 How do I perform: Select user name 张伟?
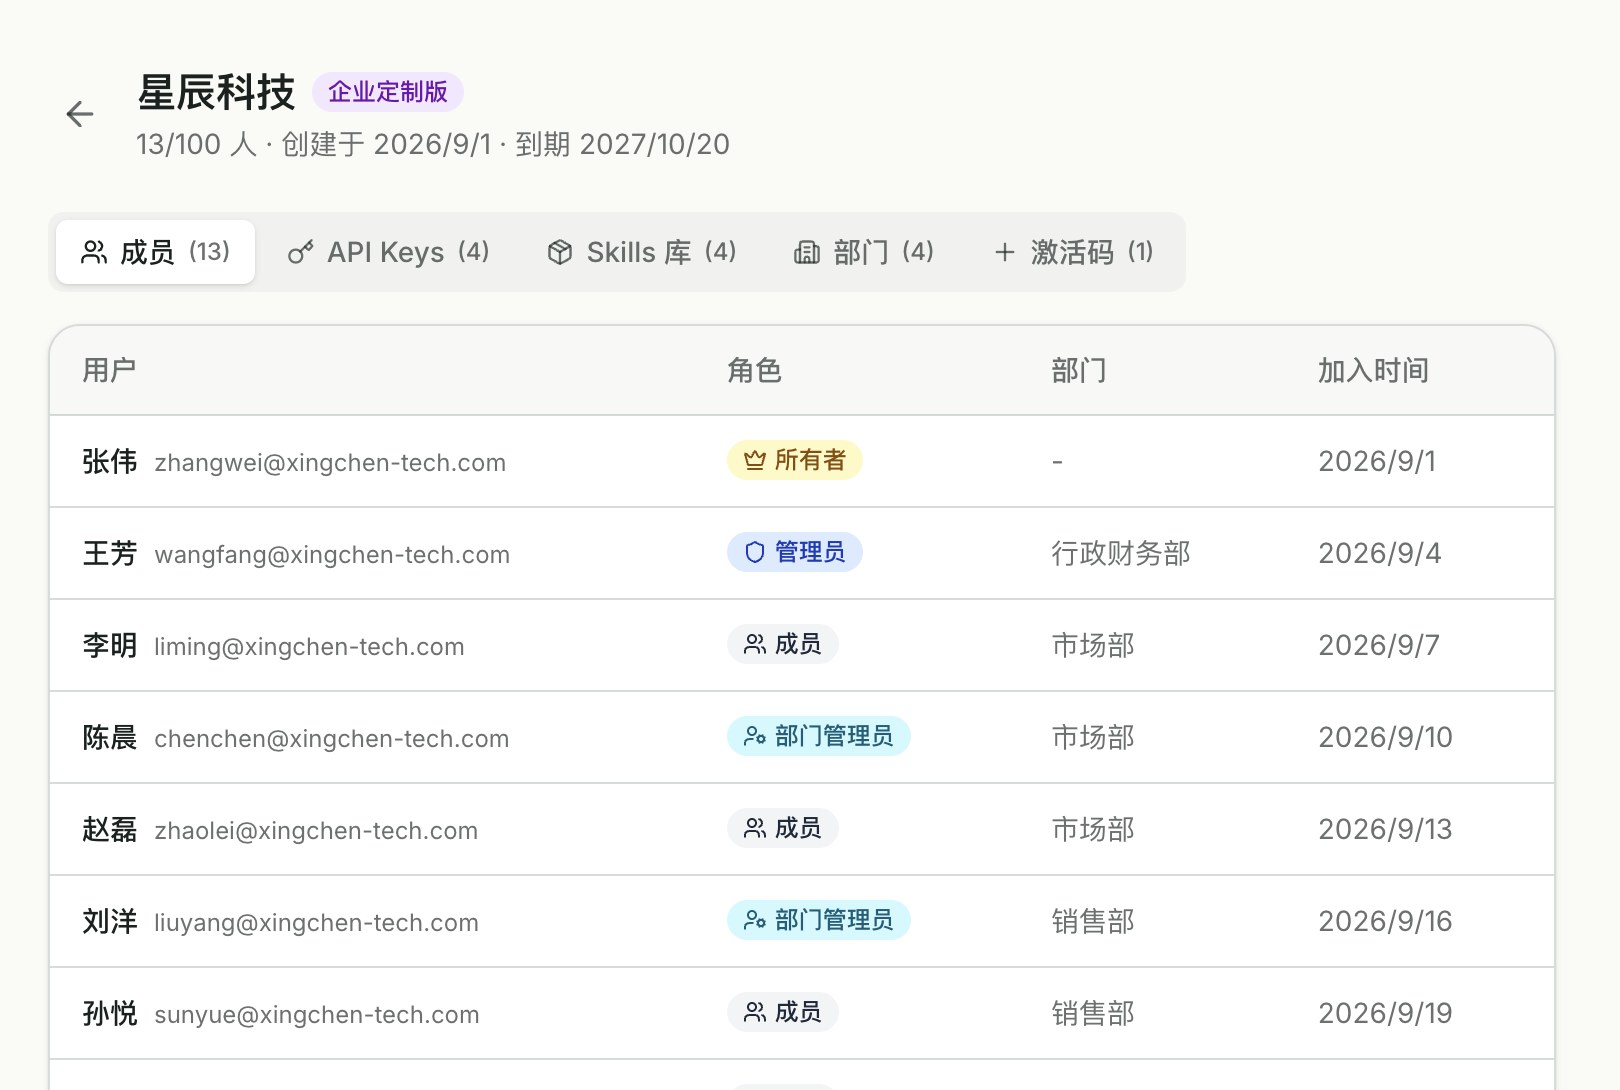(x=110, y=461)
